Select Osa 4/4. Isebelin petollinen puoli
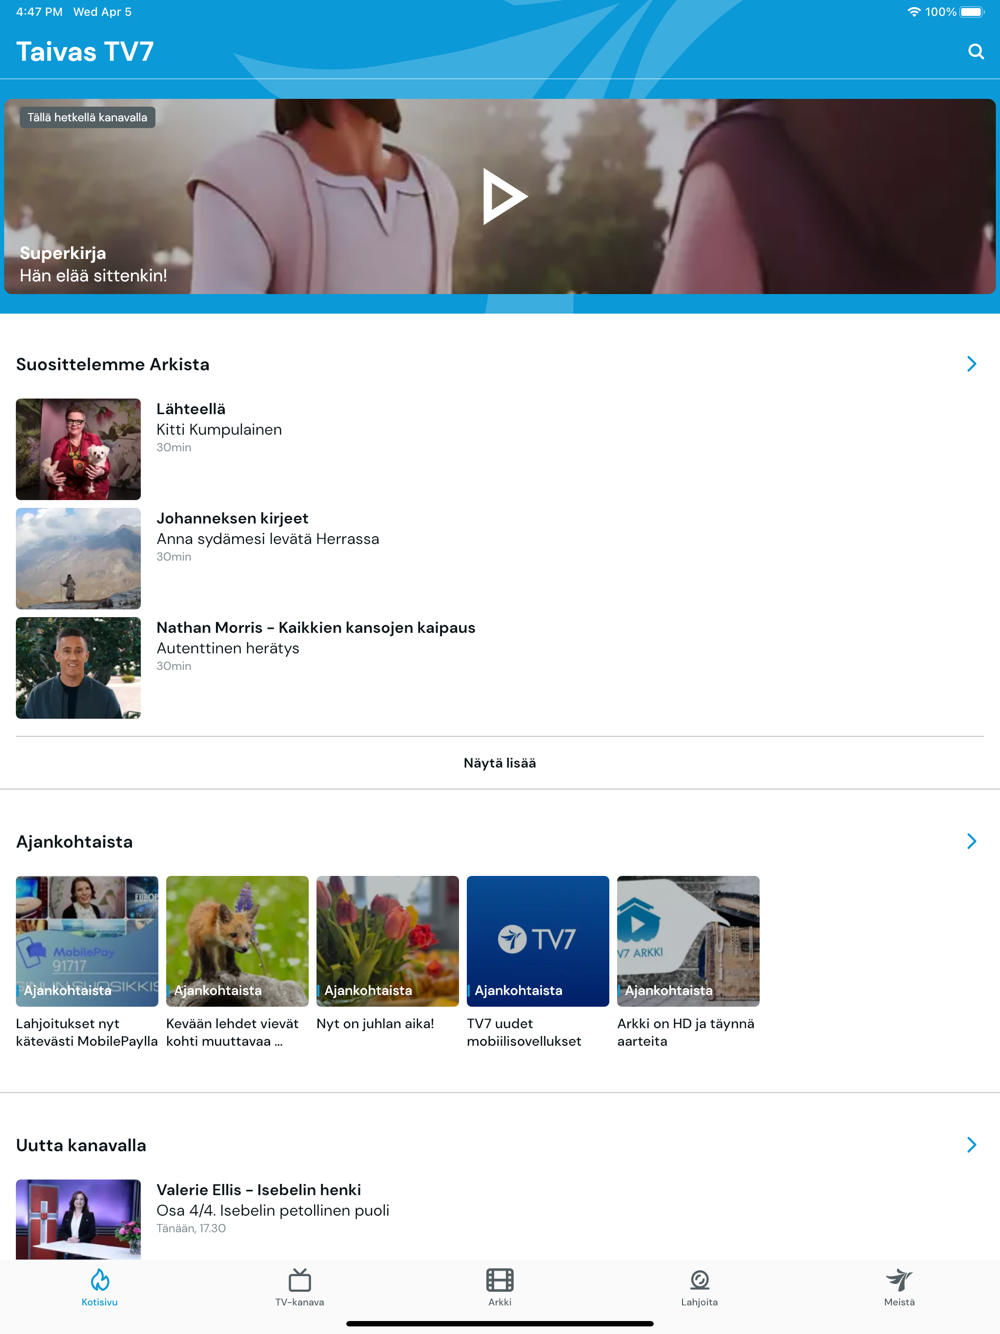 click(x=273, y=1211)
